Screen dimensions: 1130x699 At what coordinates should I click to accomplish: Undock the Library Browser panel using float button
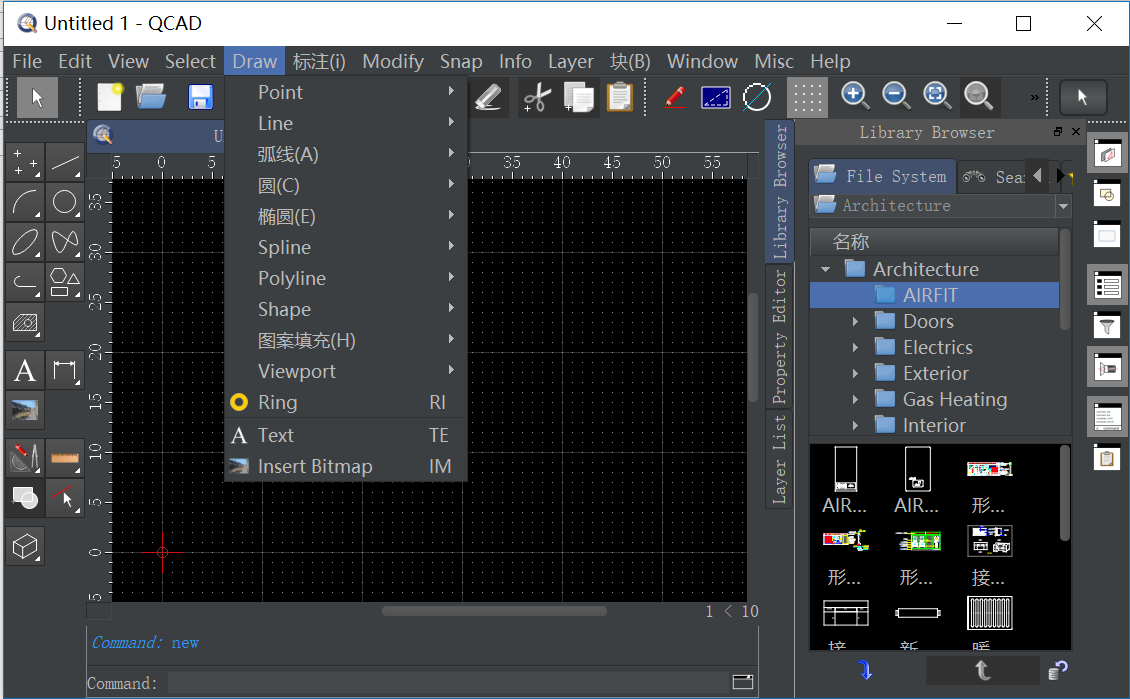pos(1058,132)
